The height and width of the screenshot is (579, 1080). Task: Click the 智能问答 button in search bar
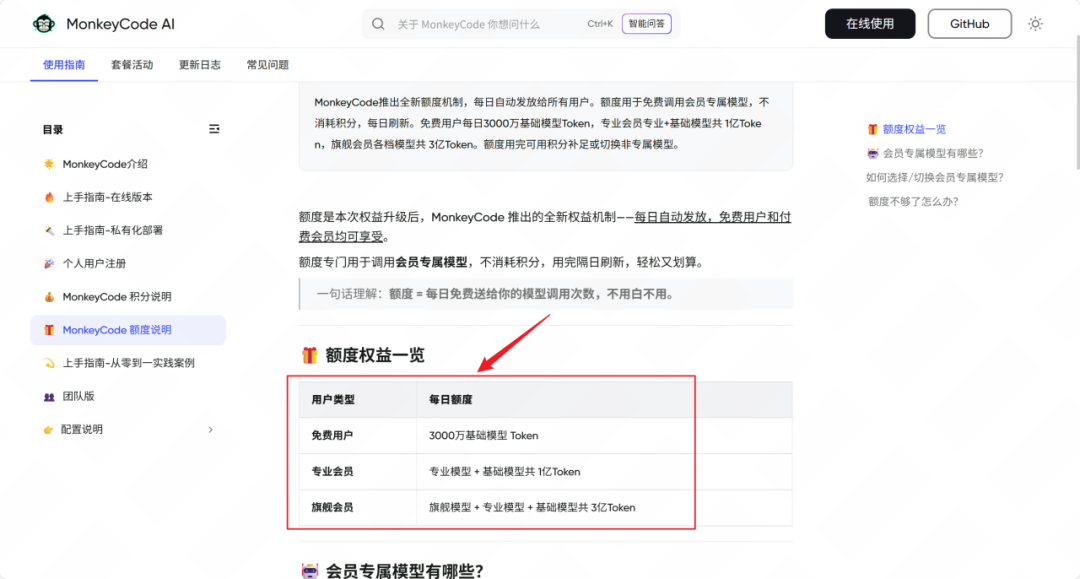[647, 24]
